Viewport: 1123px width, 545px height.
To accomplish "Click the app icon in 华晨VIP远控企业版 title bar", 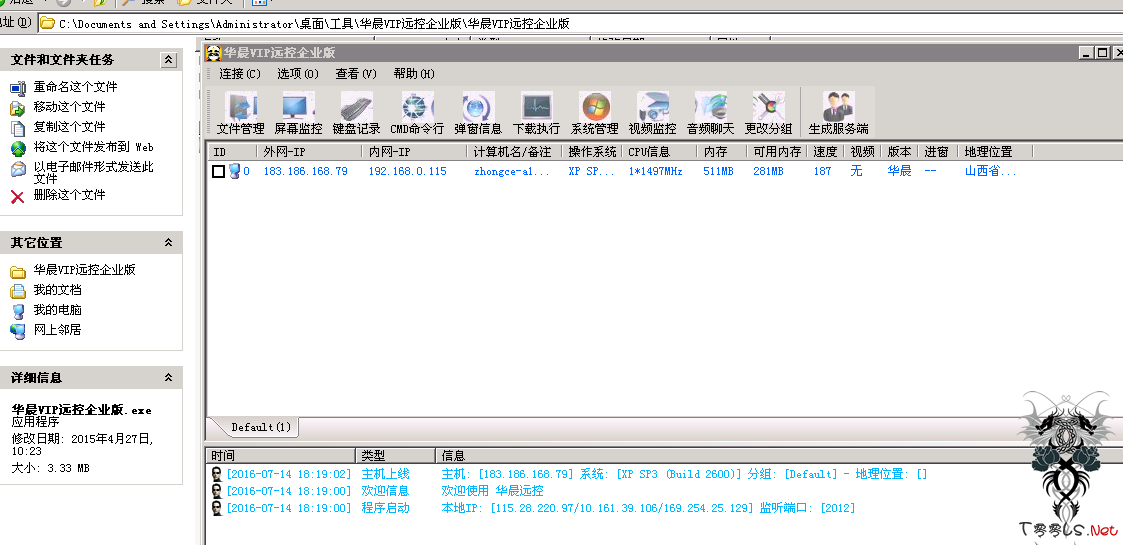I will click(x=213, y=53).
